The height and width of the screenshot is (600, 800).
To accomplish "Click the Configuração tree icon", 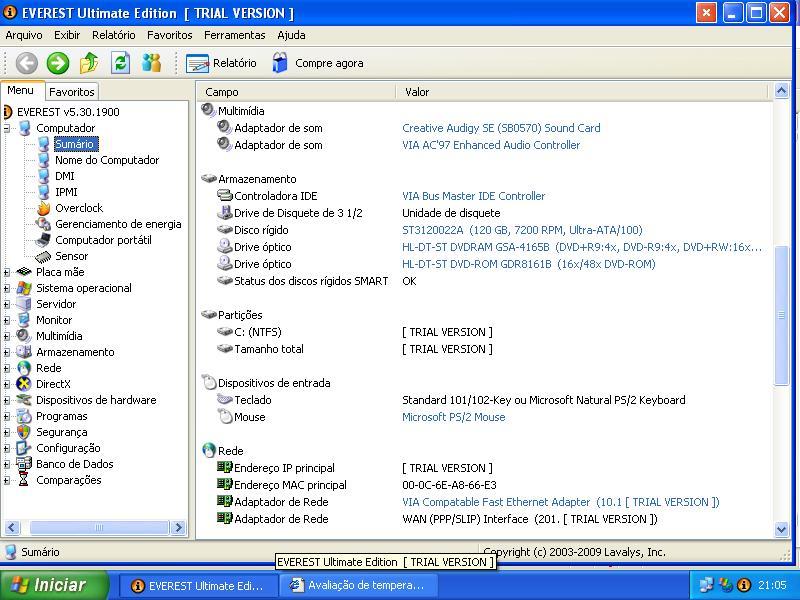I will pyautogui.click(x=23, y=448).
